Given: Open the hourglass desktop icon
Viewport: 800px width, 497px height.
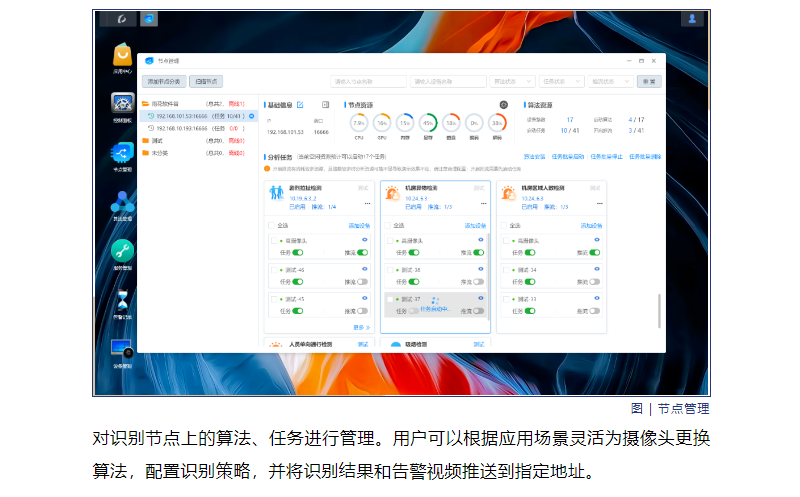Looking at the screenshot, I should click(122, 300).
